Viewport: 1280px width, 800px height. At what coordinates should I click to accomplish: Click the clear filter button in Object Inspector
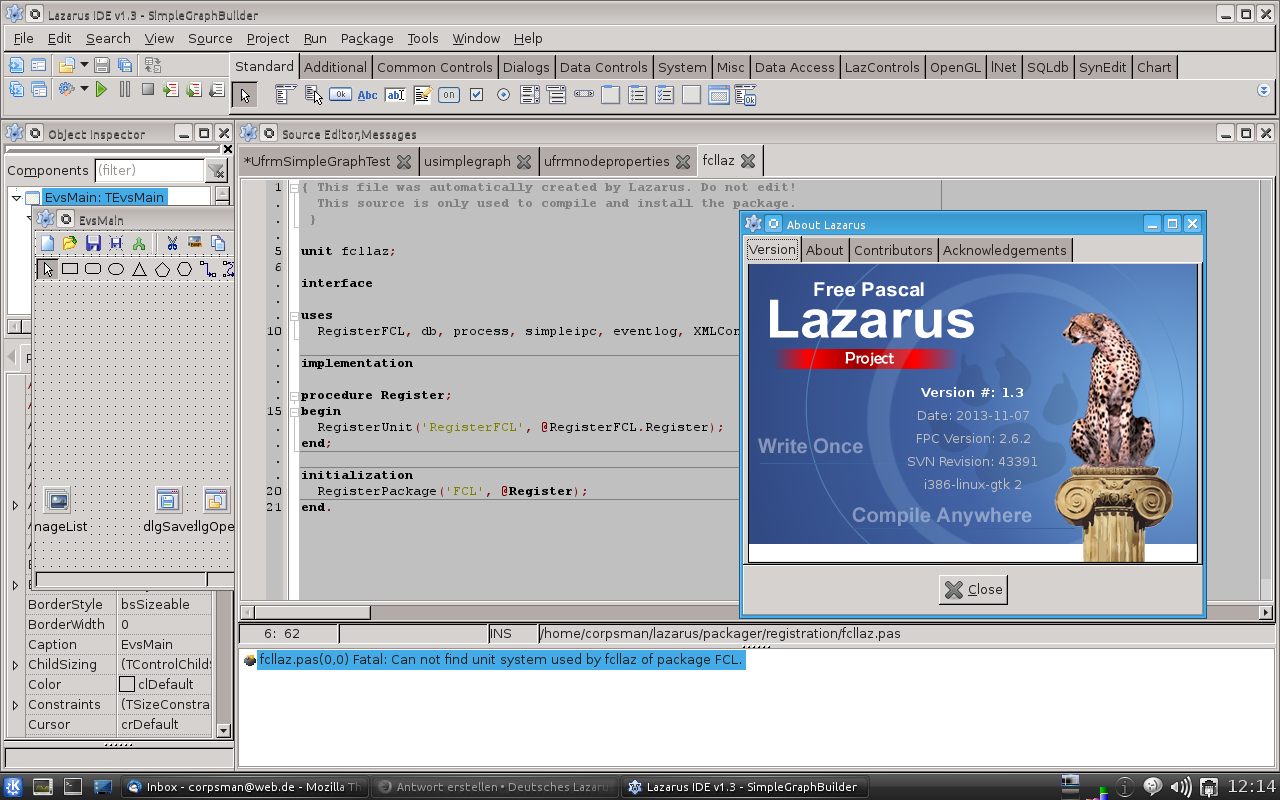click(x=216, y=171)
